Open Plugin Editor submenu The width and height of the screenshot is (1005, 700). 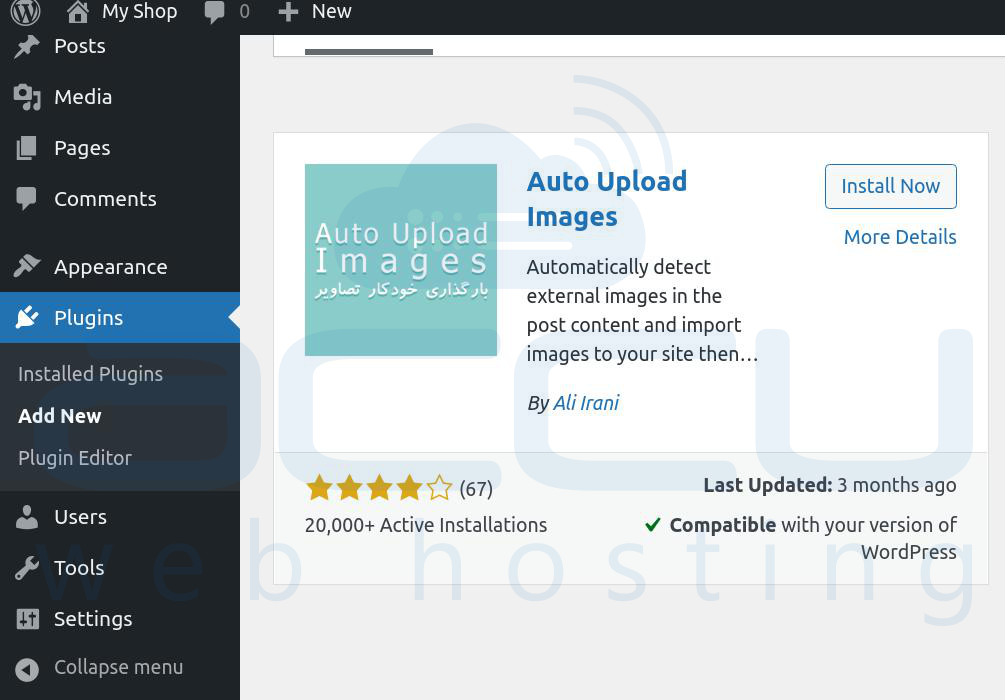tap(75, 458)
